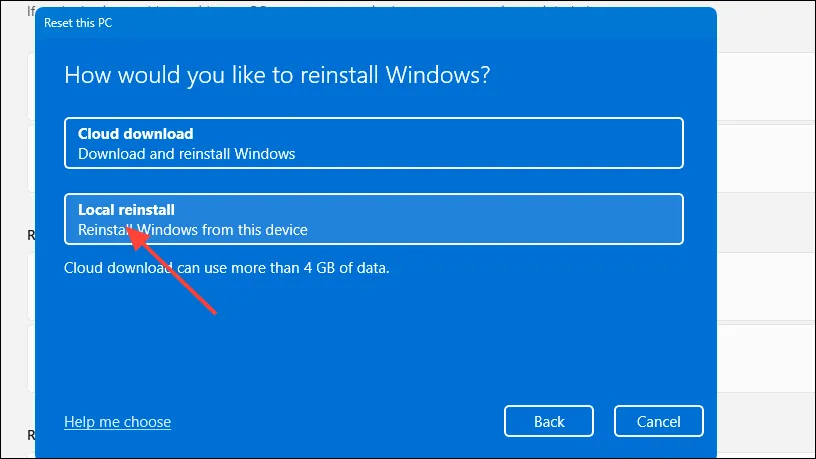Cancel the Reset this PC dialog

point(658,421)
